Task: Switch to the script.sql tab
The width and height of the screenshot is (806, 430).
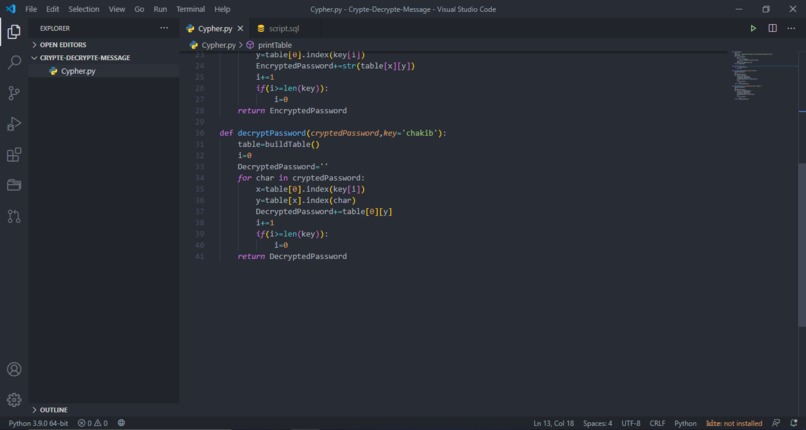Action: pyautogui.click(x=283, y=29)
